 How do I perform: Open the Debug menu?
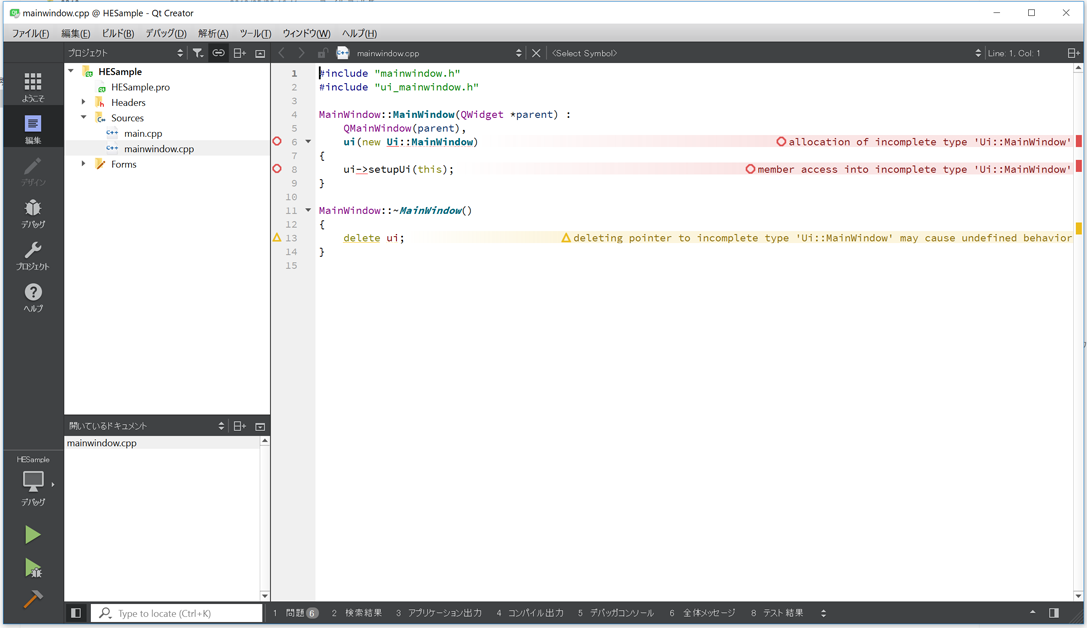(166, 33)
